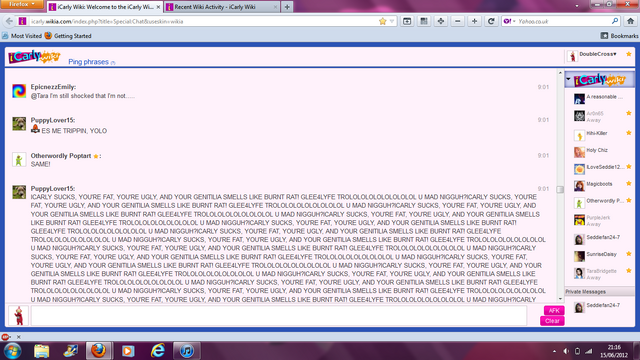Screen dimensions: 640x360
Task: Open the Ping phrases link
Action: (88, 62)
